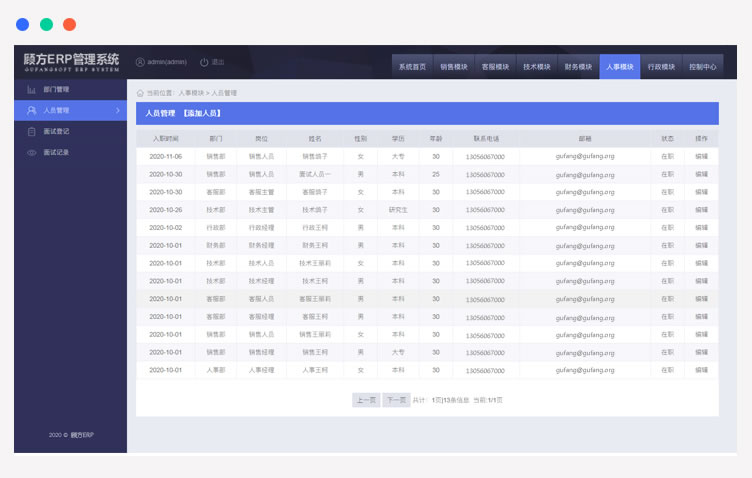Open the 行政模块 tab
Viewport: 752px width, 478px height.
point(661,67)
